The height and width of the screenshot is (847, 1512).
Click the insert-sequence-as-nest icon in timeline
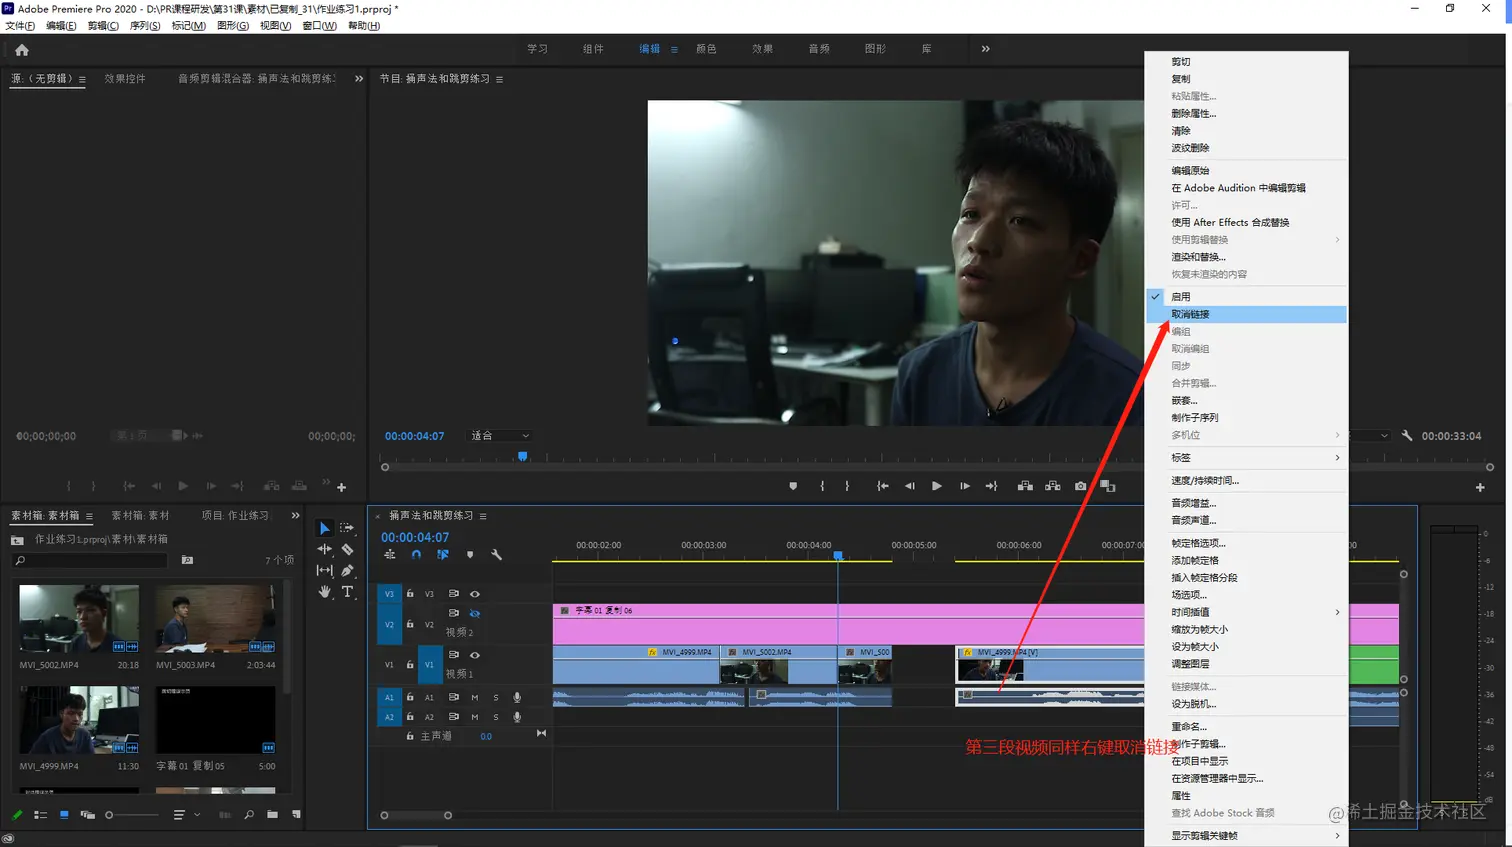(390, 555)
